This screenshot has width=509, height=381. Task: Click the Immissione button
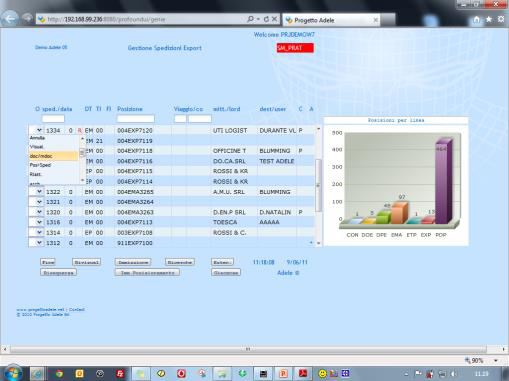[133, 262]
